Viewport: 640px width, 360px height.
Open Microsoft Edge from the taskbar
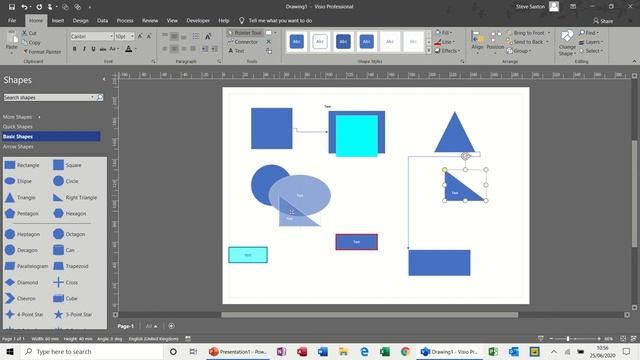click(x=364, y=351)
